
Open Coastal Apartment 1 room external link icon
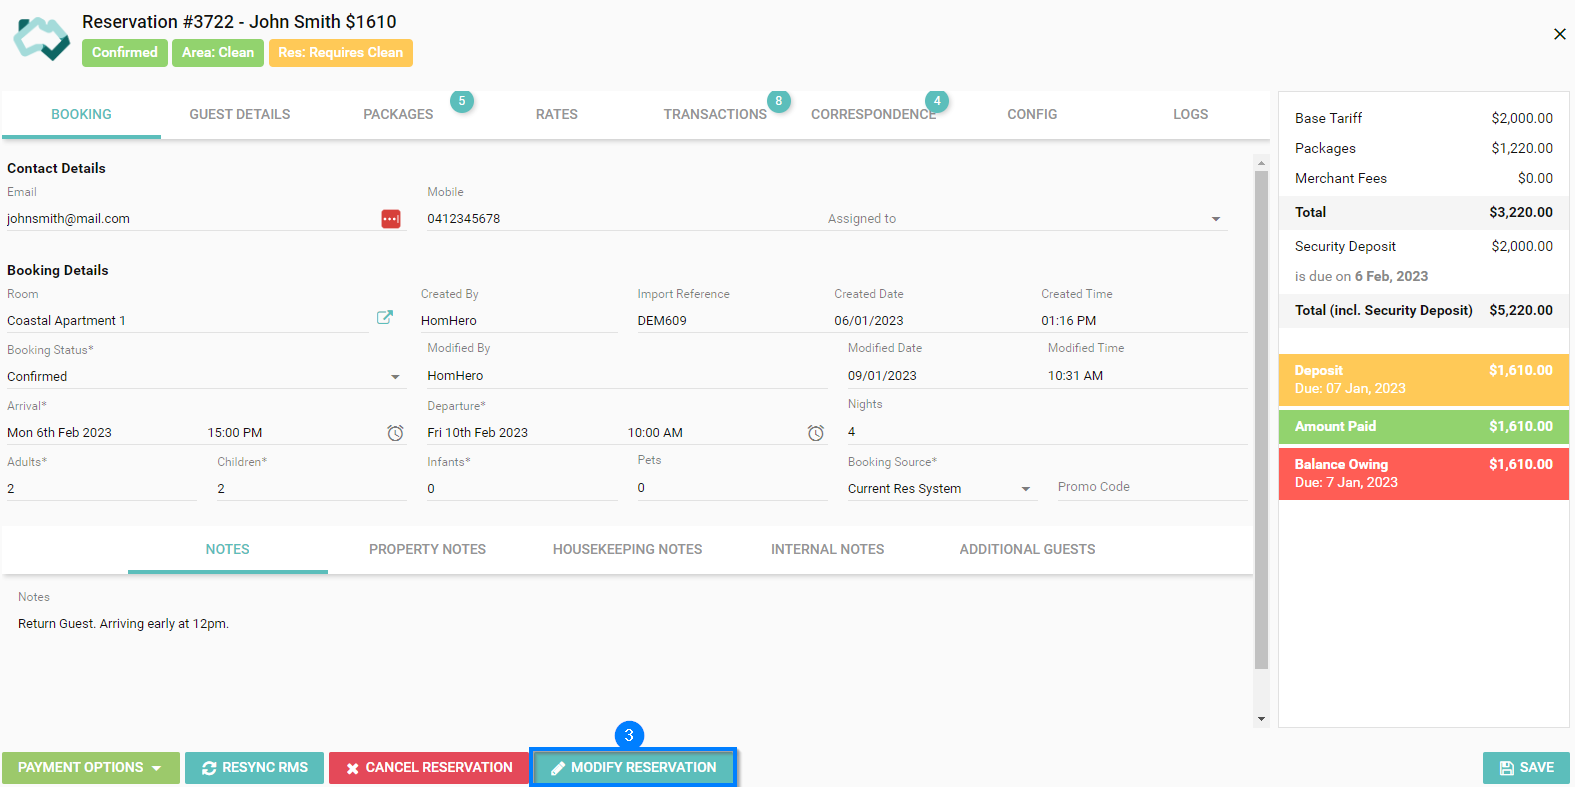[384, 317]
